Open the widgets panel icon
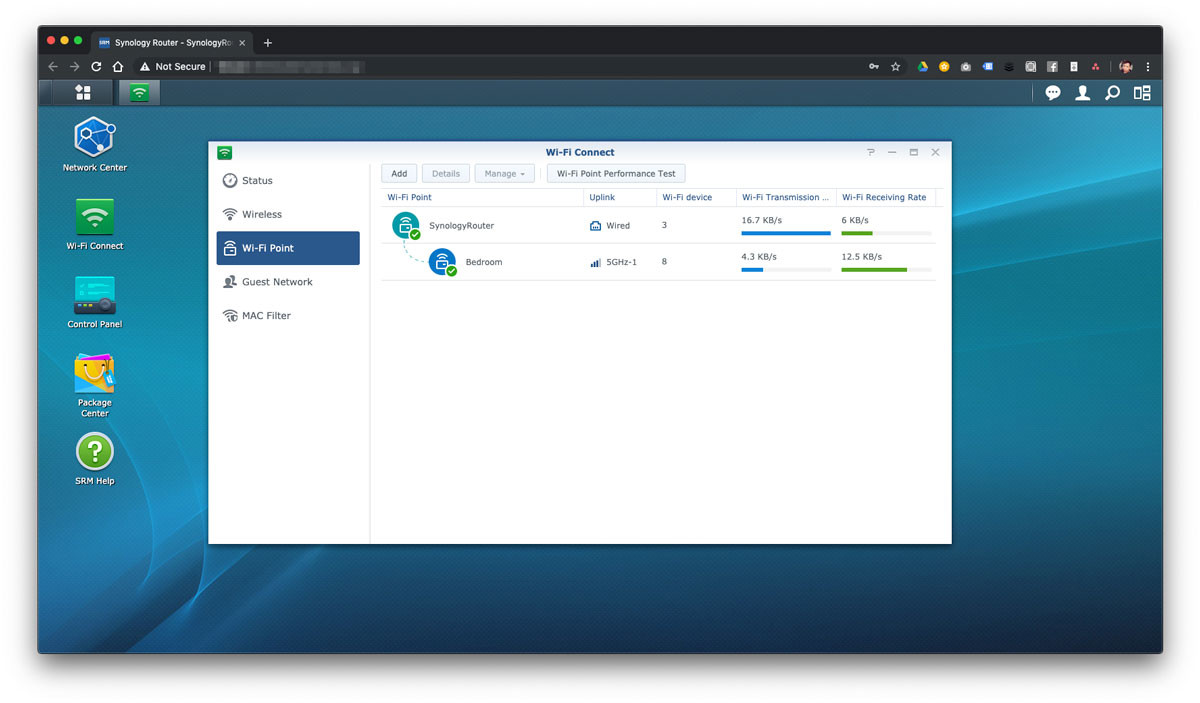The image size is (1200, 703). click(x=1142, y=93)
